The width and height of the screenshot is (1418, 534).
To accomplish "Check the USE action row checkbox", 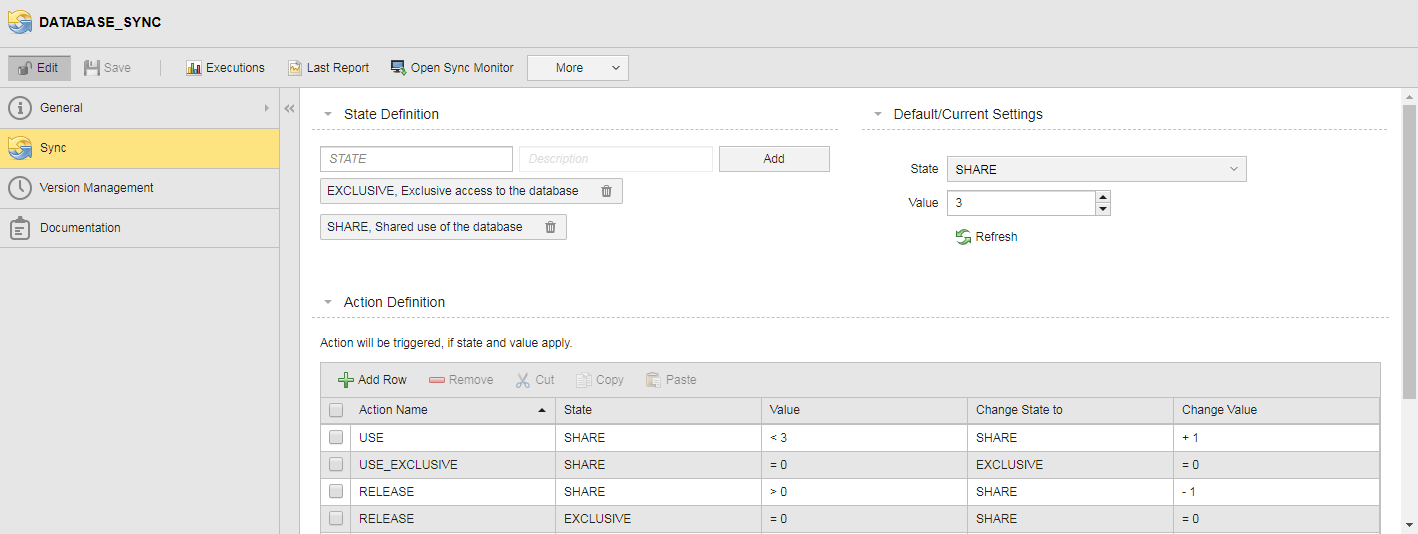I will coord(336,438).
